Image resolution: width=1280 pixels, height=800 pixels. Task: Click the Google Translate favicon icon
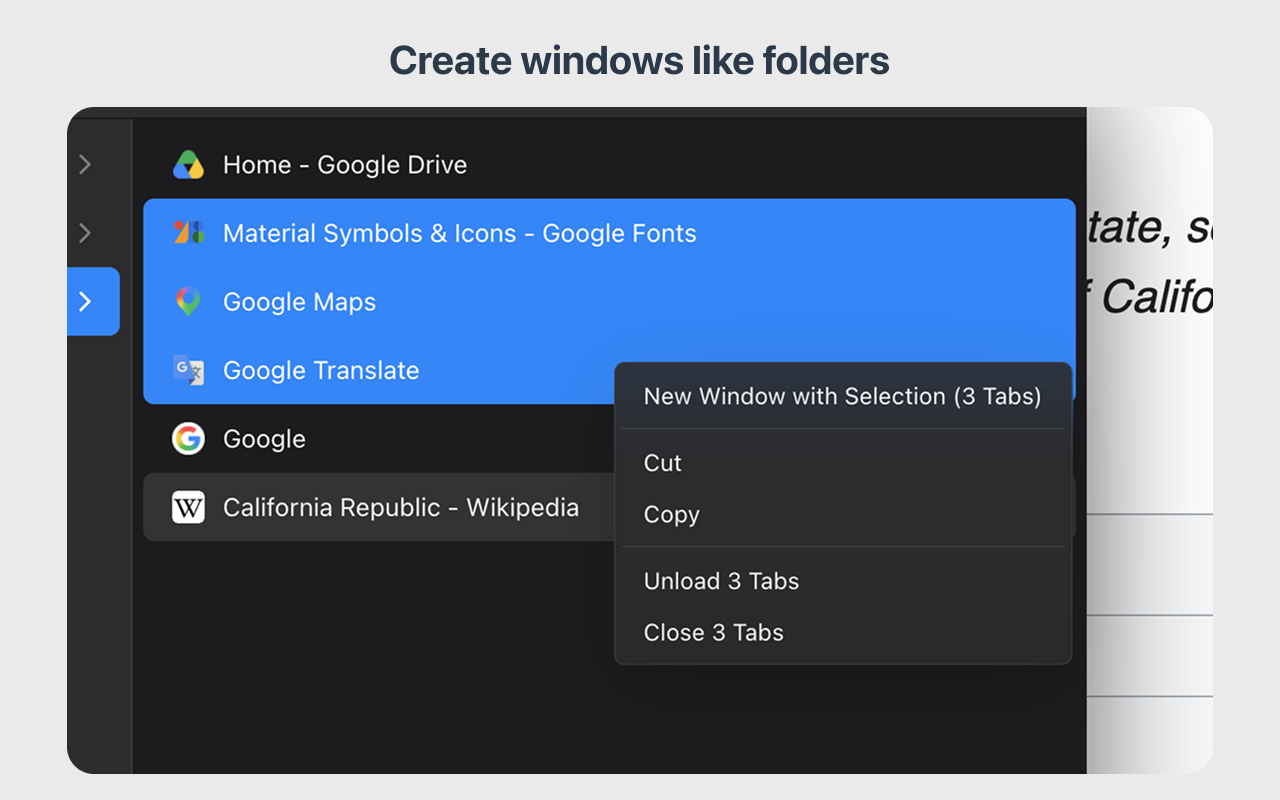[188, 370]
